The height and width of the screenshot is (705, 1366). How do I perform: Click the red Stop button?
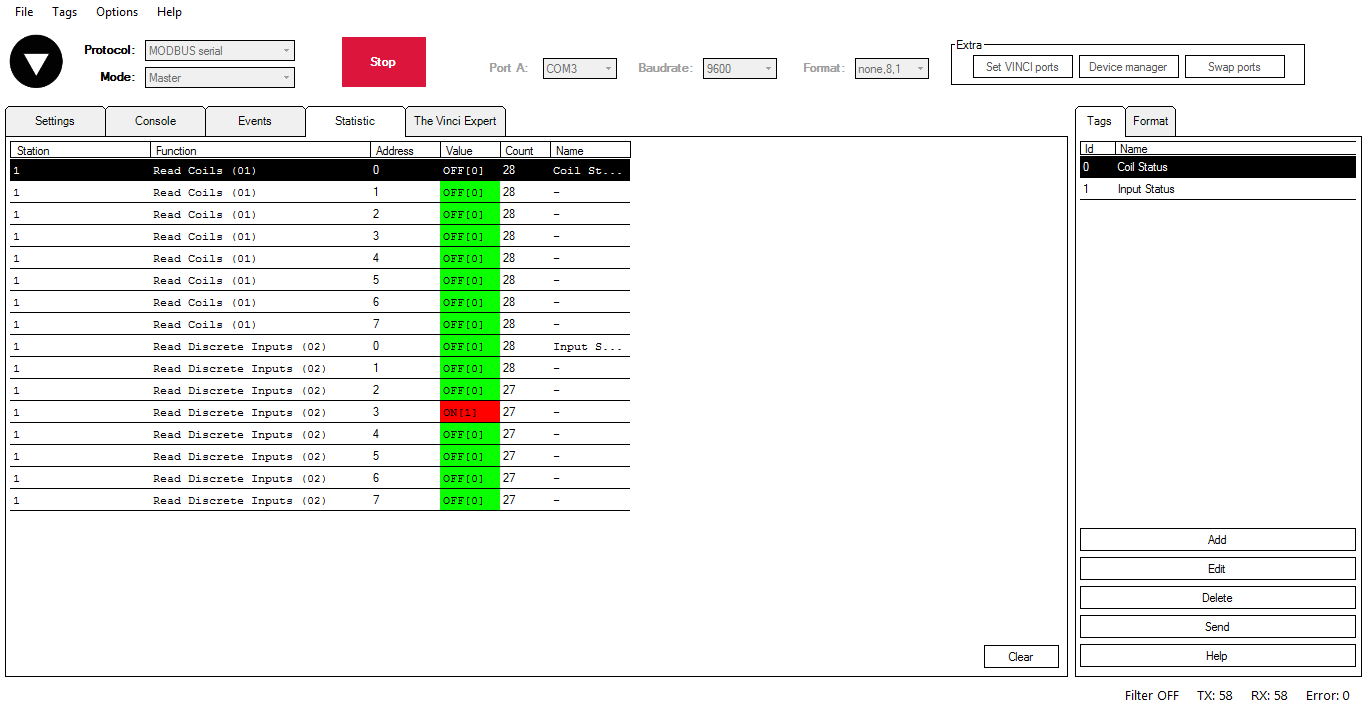tap(383, 62)
